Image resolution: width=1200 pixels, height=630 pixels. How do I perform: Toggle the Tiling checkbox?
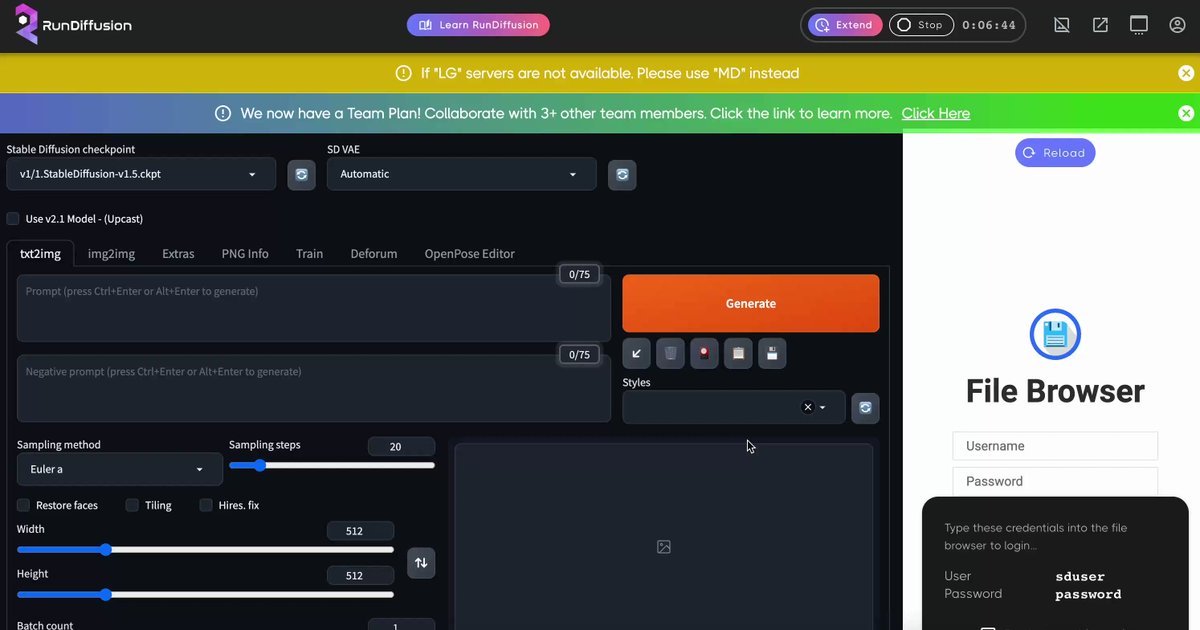coord(132,505)
